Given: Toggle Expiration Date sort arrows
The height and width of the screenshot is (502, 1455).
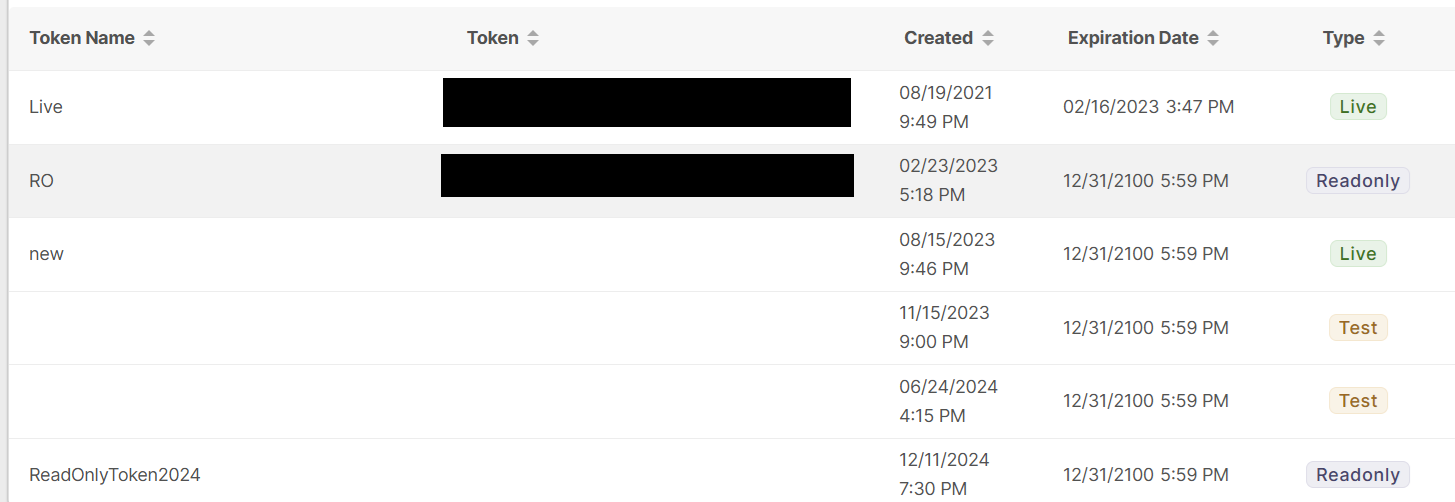Looking at the screenshot, I should pyautogui.click(x=1213, y=39).
